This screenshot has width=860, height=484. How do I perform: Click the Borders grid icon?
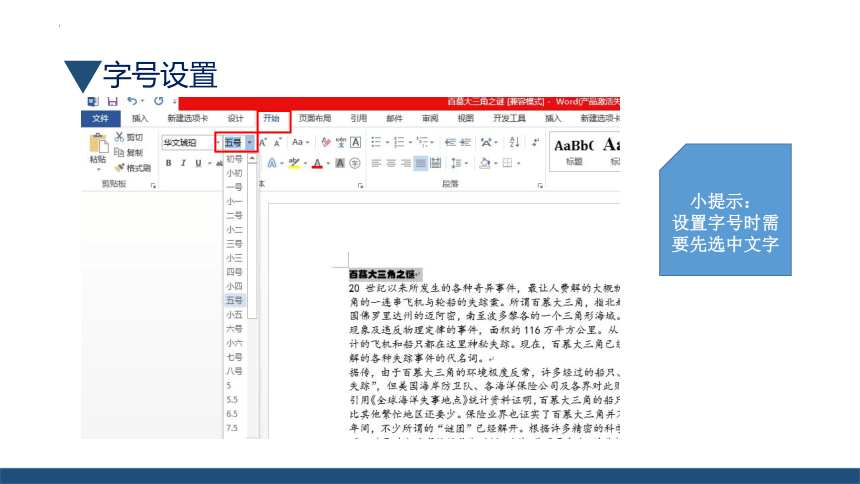(507, 163)
